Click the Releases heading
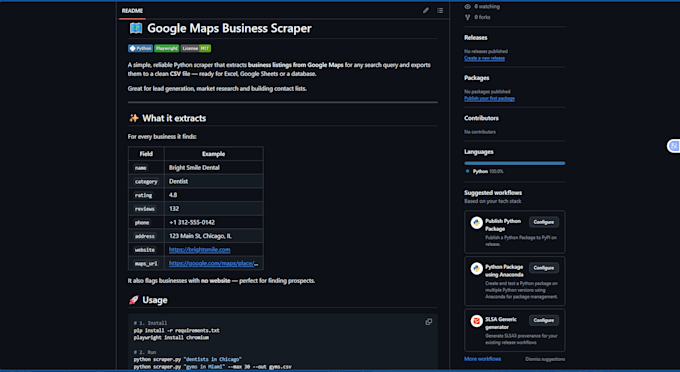This screenshot has width=680, height=372. 476,38
